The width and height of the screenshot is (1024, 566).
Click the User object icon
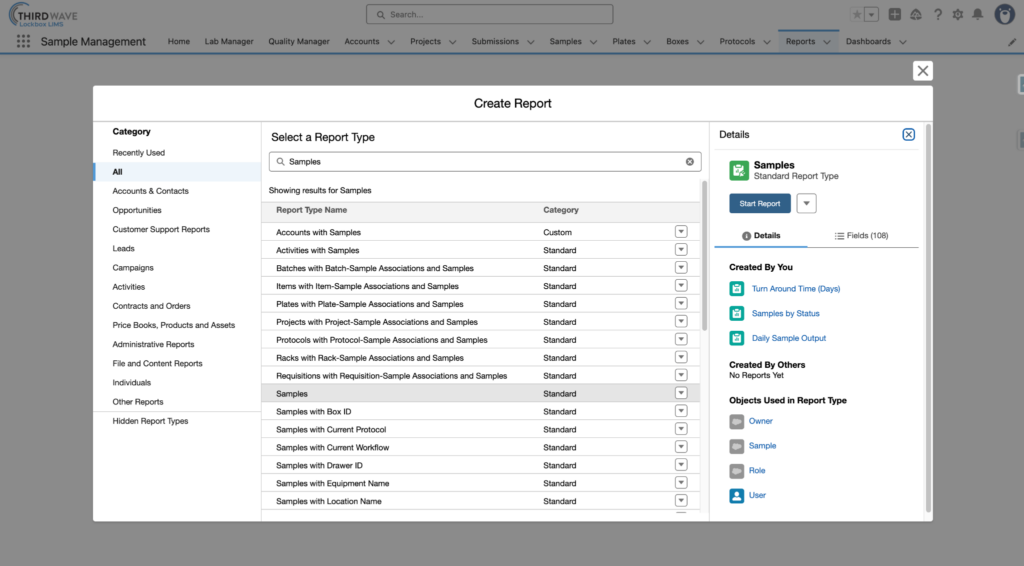(737, 495)
